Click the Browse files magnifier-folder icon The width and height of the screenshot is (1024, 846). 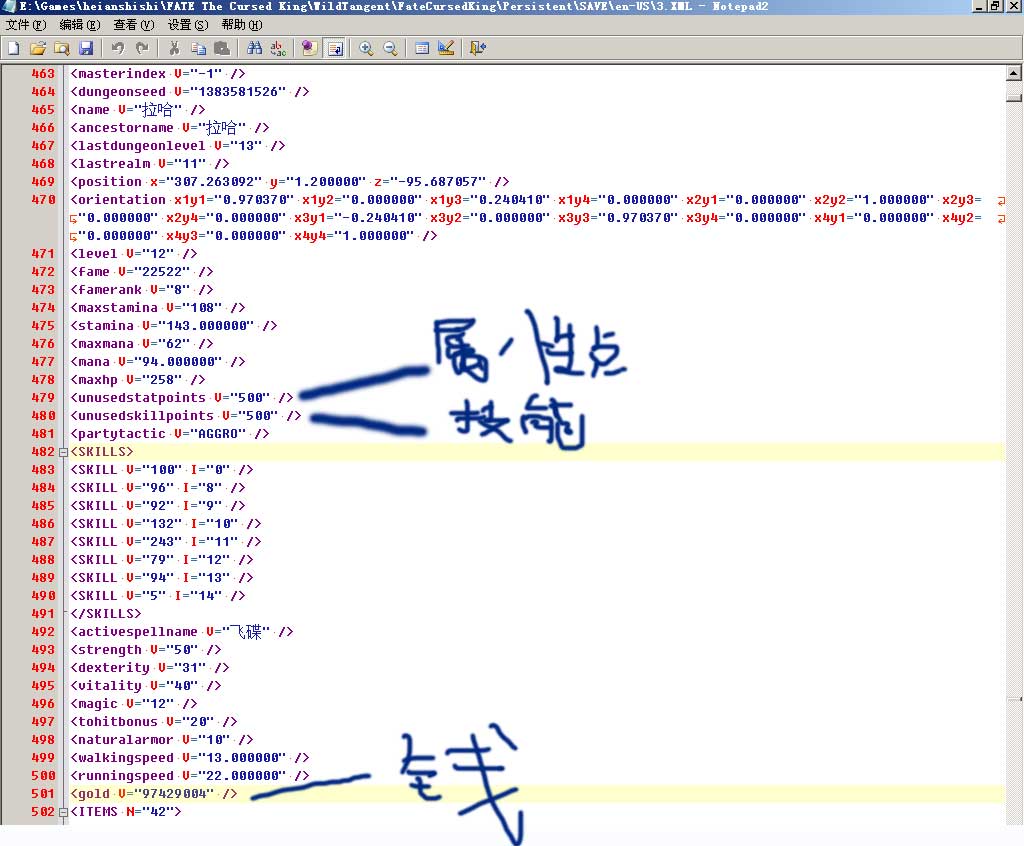62,48
